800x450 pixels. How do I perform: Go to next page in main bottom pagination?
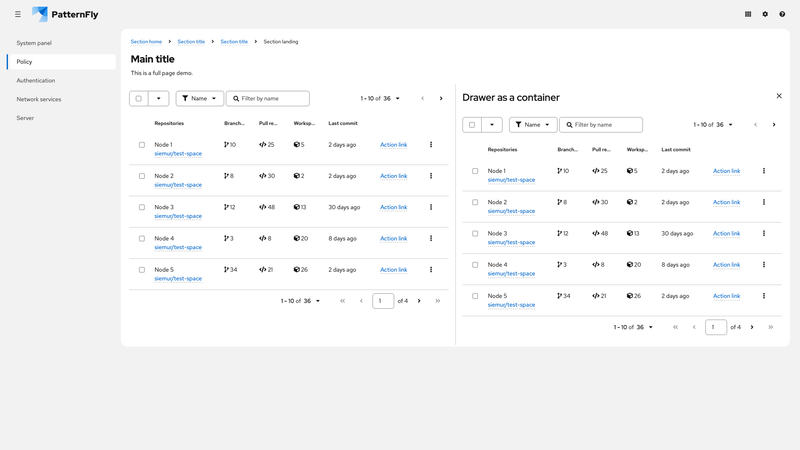[x=419, y=301]
